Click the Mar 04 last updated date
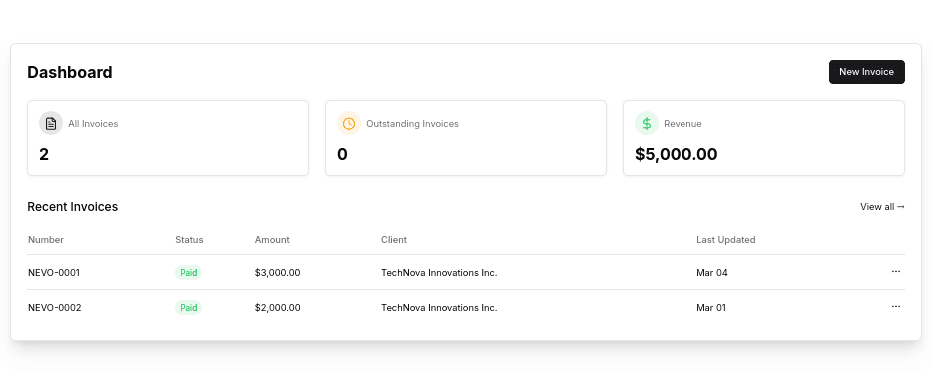 (712, 273)
